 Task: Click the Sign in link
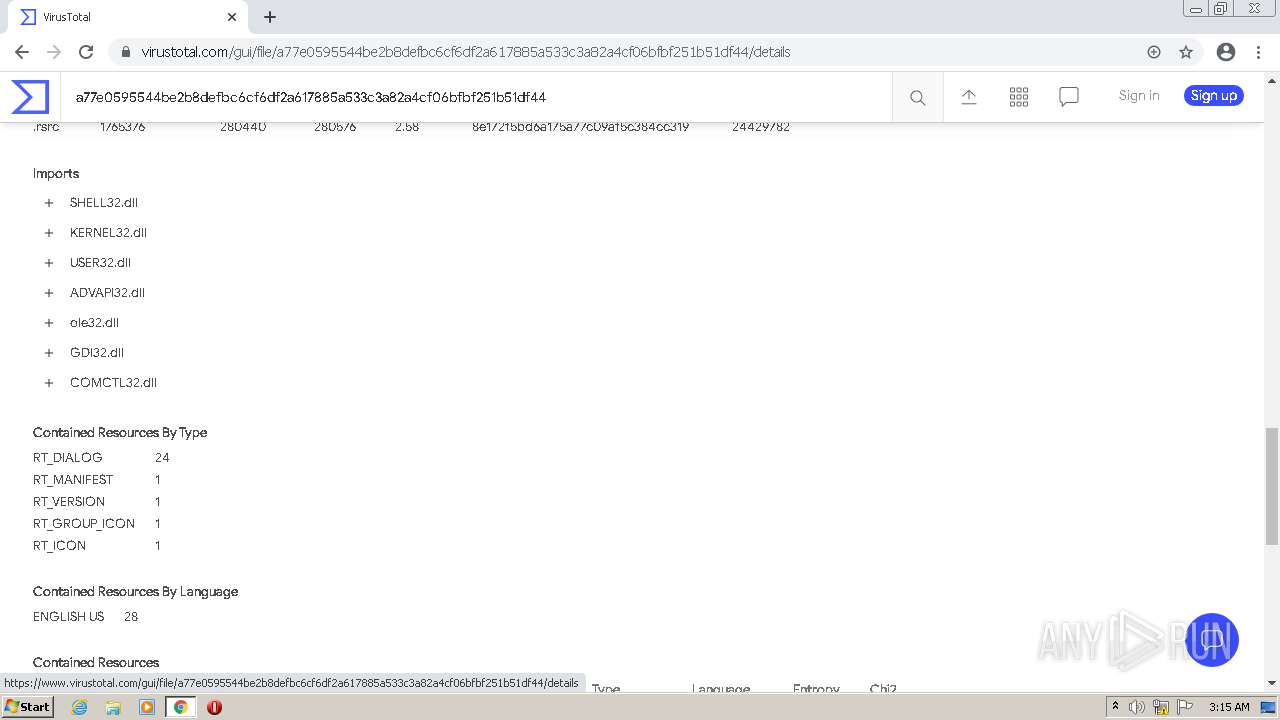pyautogui.click(x=1139, y=96)
